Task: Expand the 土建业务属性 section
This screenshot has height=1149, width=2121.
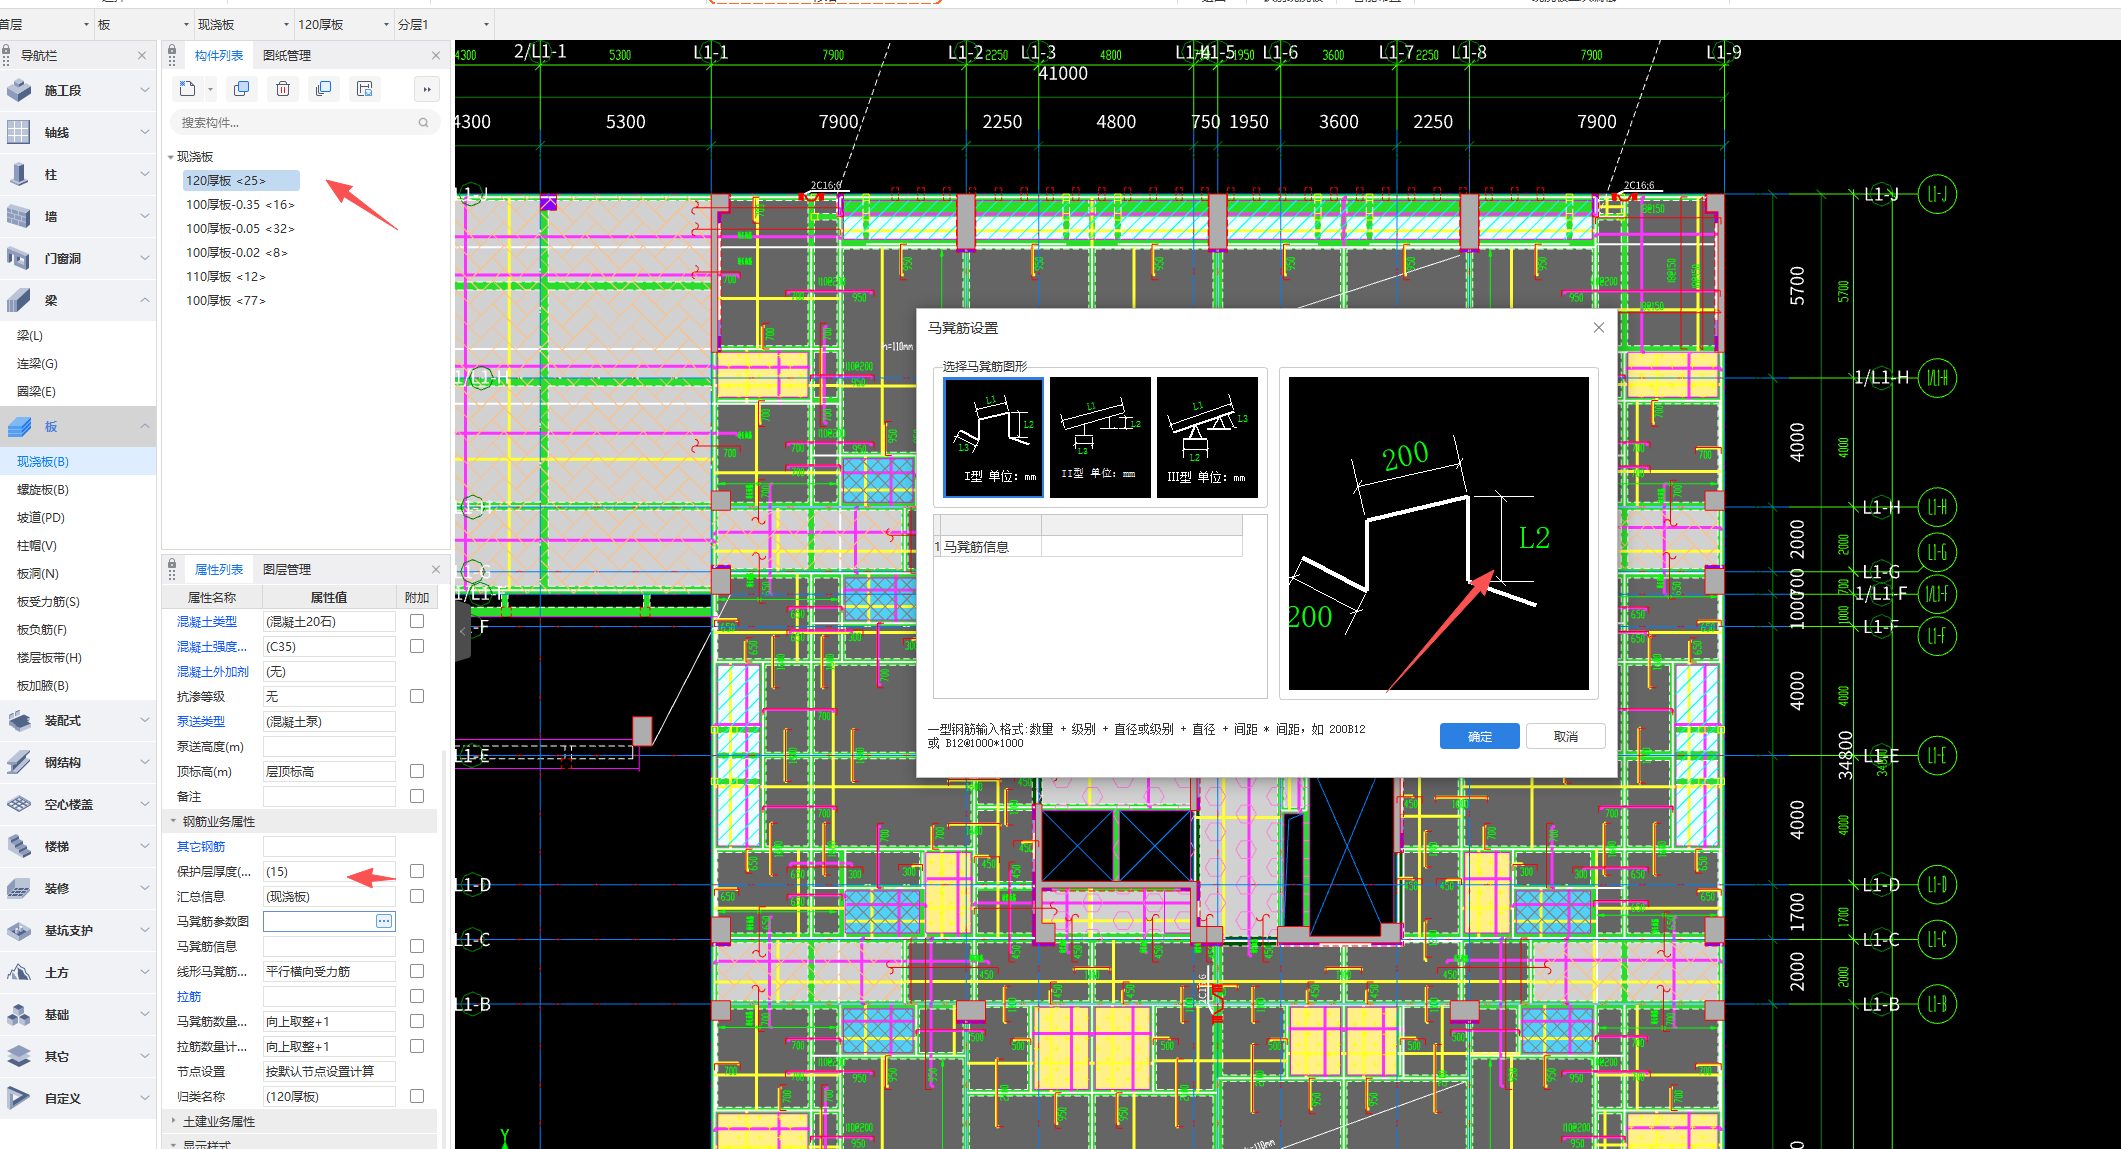Action: [173, 1121]
